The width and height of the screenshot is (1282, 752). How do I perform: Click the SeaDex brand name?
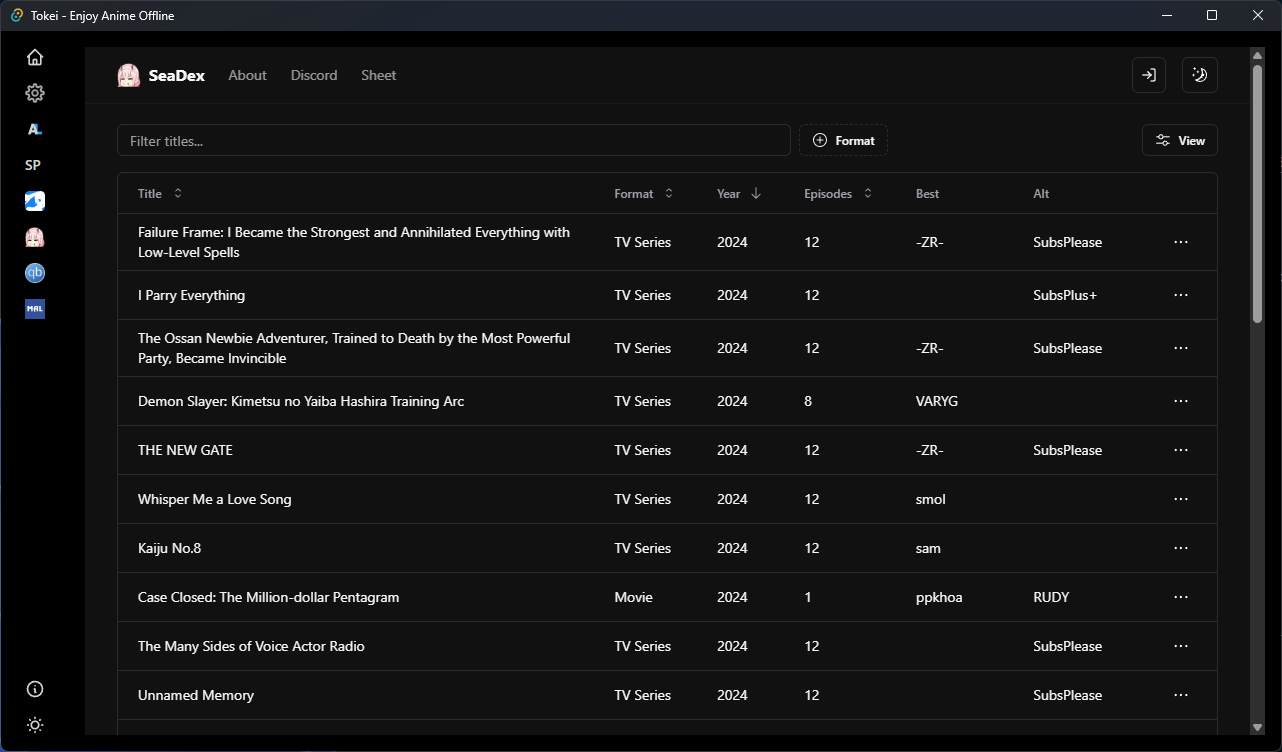click(177, 75)
